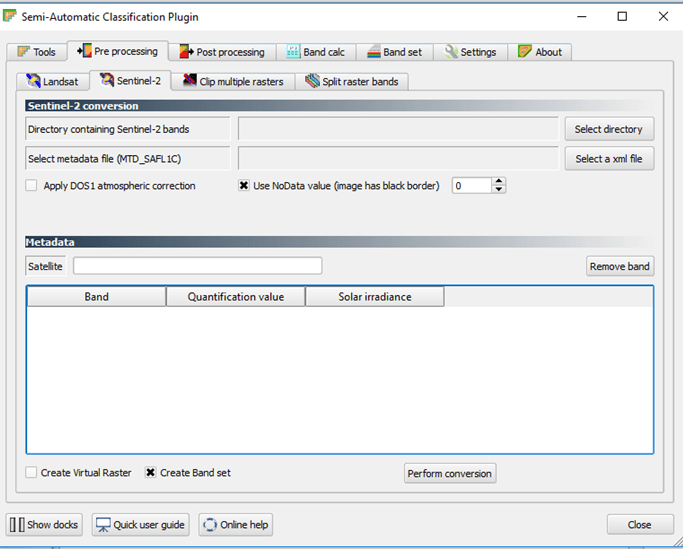This screenshot has height=549, width=683.
Task: Open the Quick user guide
Action: pos(141,525)
